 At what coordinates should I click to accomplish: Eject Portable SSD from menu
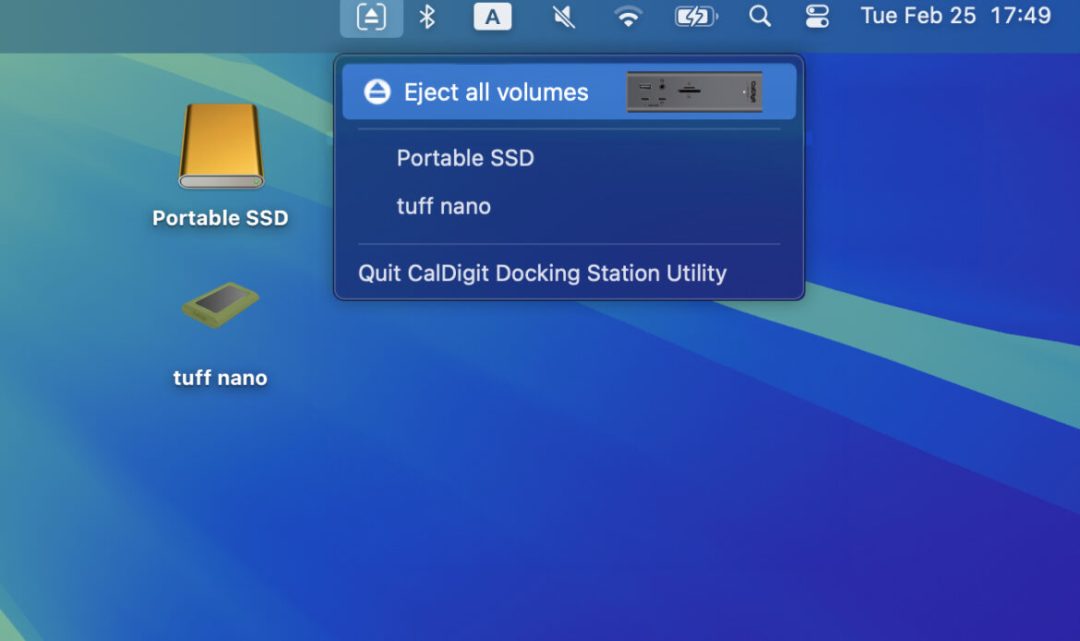(569, 158)
